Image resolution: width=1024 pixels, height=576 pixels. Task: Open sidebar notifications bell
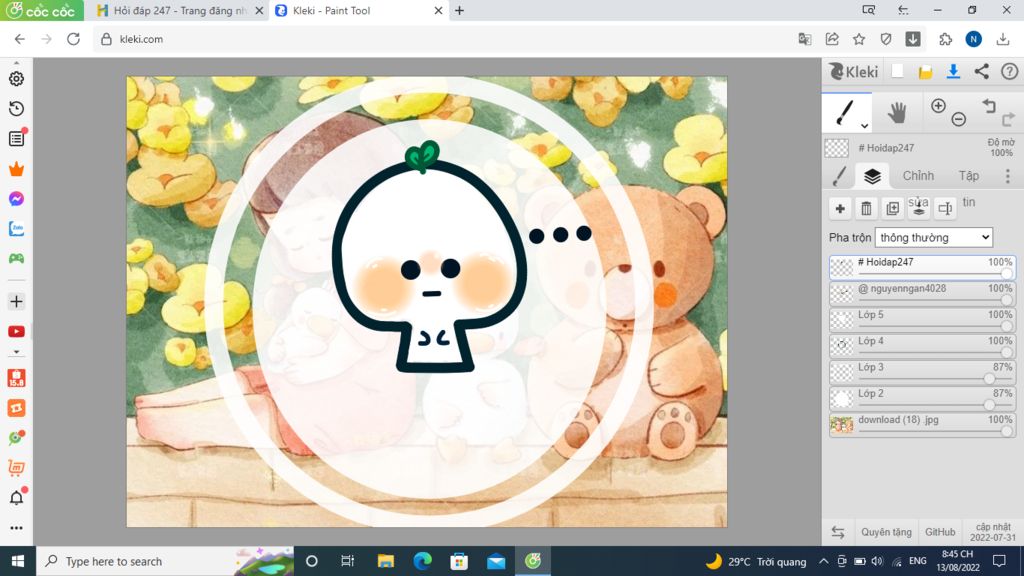16,498
